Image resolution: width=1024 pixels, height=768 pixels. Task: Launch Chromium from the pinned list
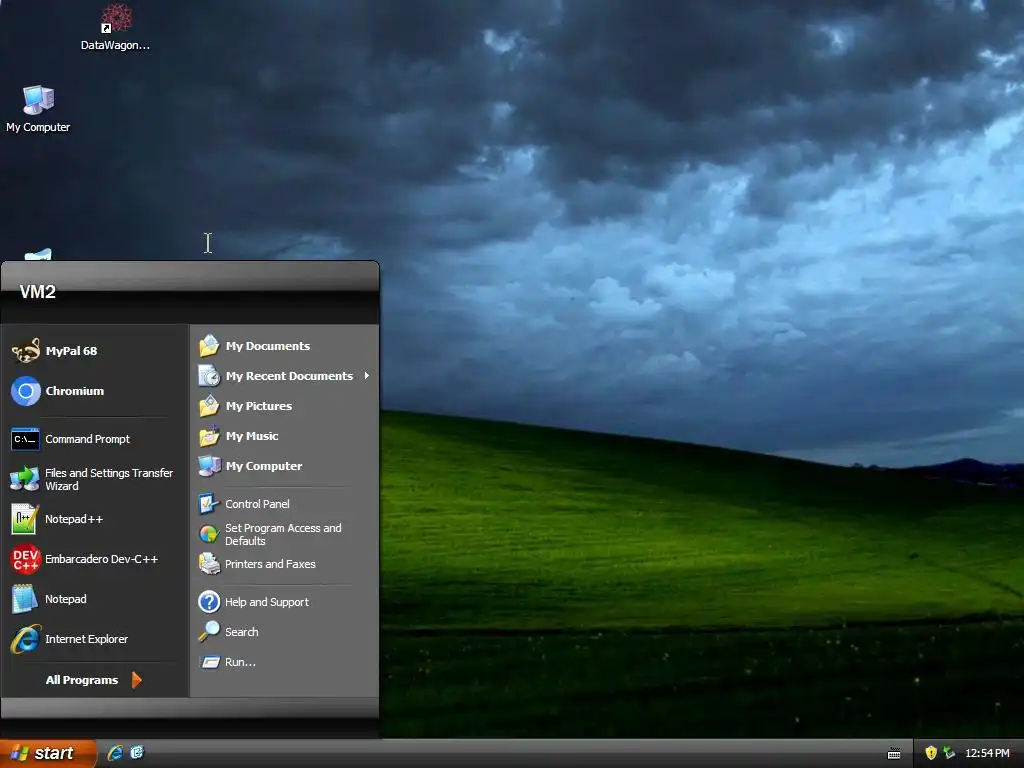click(95, 391)
